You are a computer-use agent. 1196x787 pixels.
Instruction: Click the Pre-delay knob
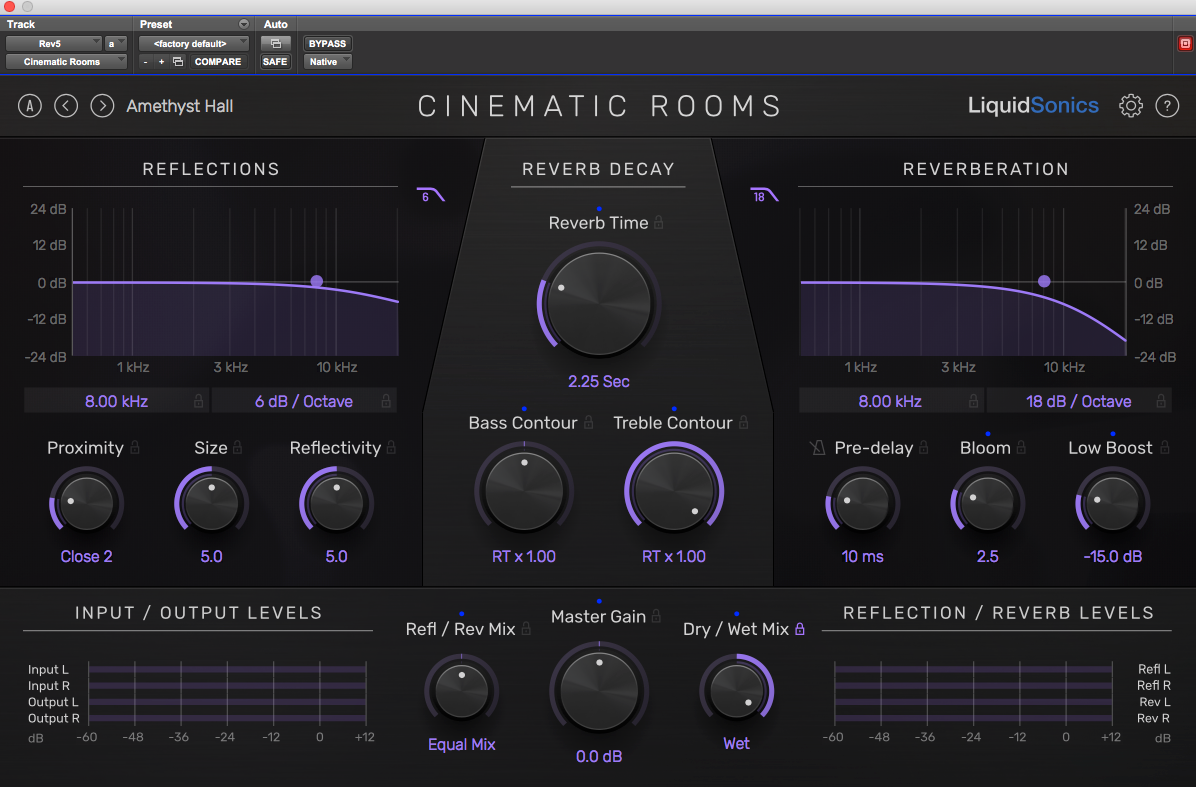point(863,503)
